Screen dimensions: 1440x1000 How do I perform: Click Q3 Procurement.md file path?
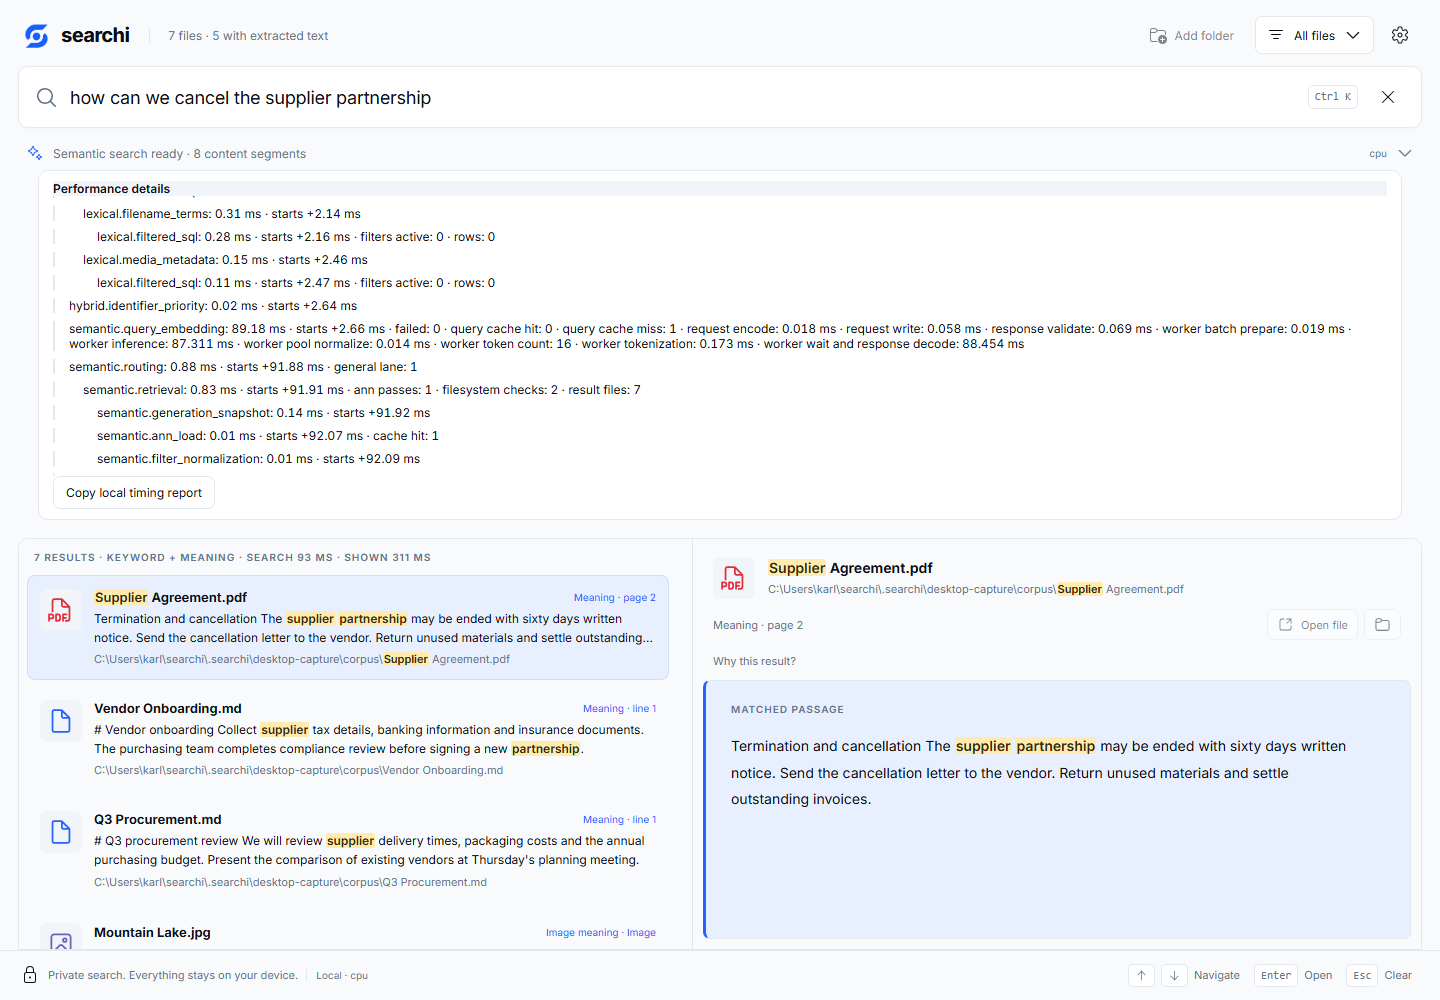pyautogui.click(x=290, y=882)
